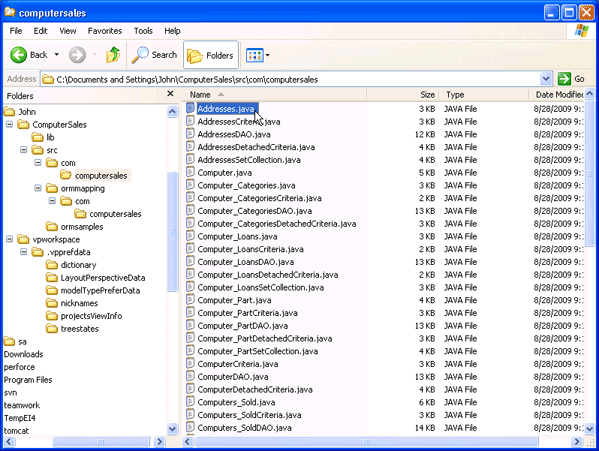Click the AddressesDAO.java file icon
The image size is (599, 451).
point(190,134)
